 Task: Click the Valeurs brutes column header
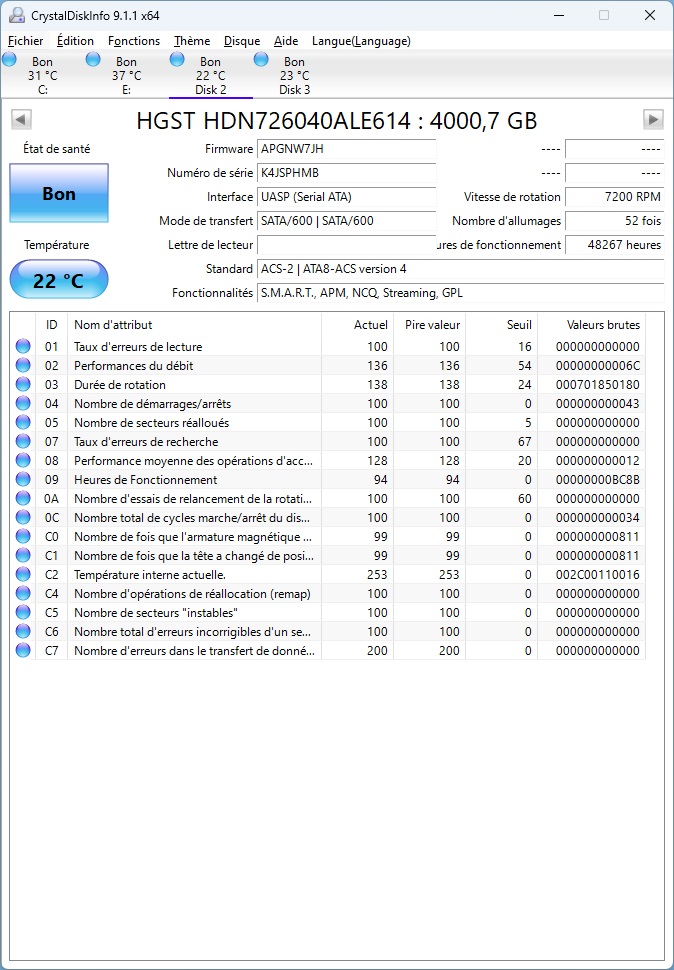click(x=603, y=325)
